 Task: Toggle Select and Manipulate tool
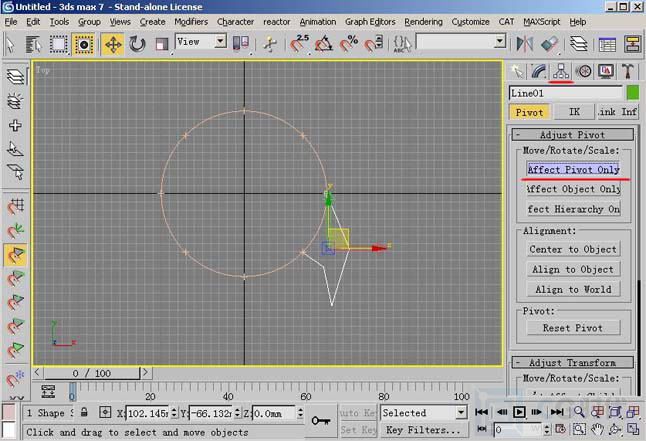coord(270,44)
